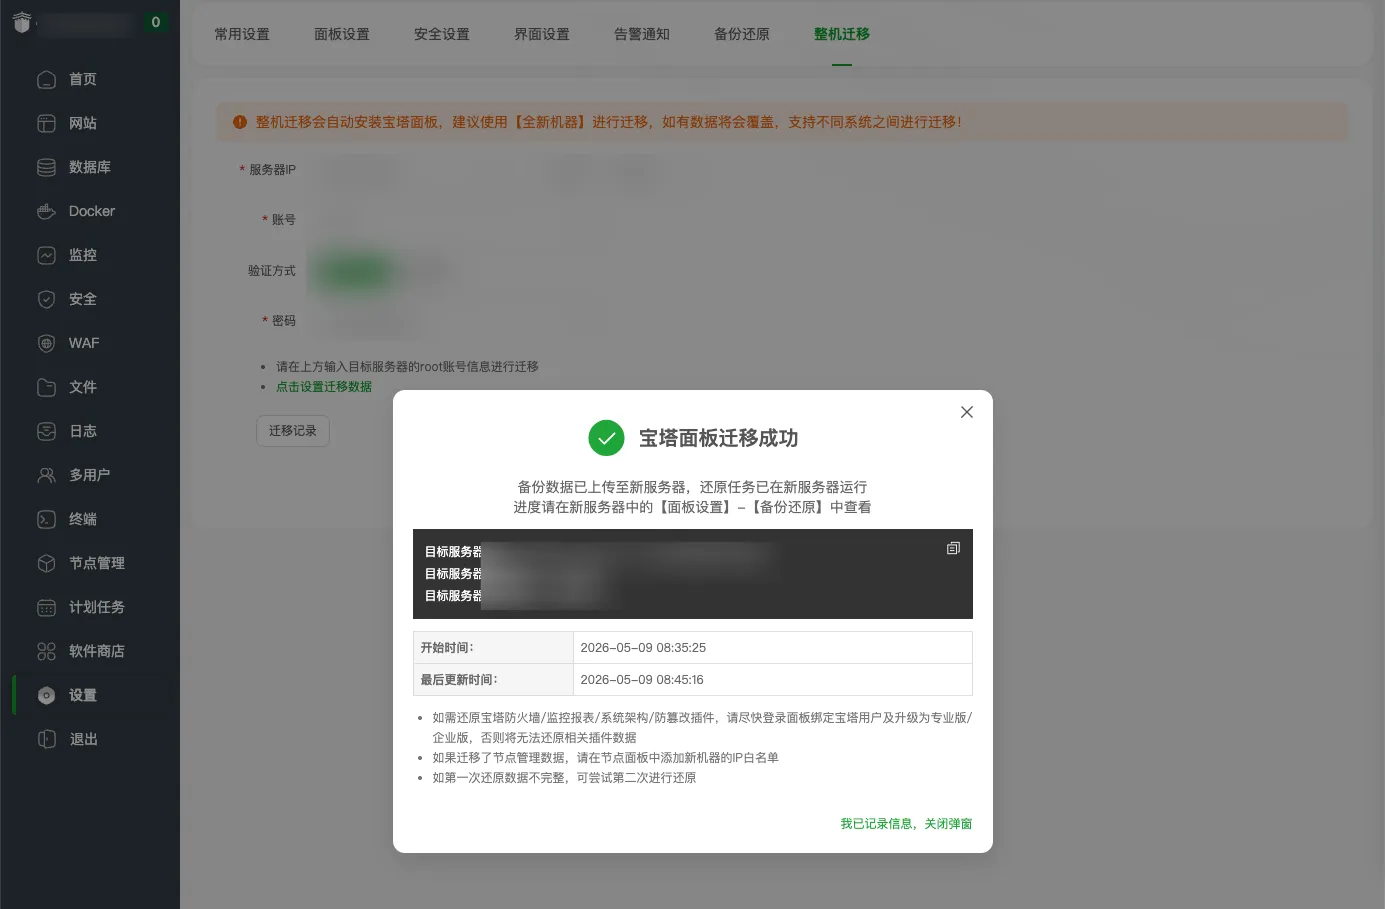Click the 监控 monitoring icon
Viewport: 1385px width, 909px height.
coord(46,255)
